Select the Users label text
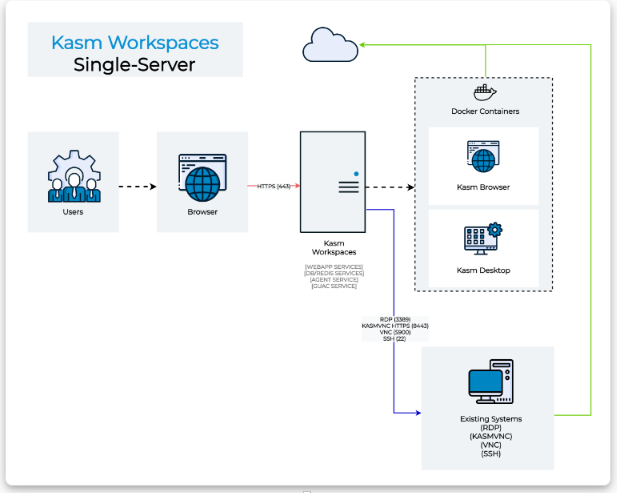This screenshot has width=617, height=493. pyautogui.click(x=73, y=212)
